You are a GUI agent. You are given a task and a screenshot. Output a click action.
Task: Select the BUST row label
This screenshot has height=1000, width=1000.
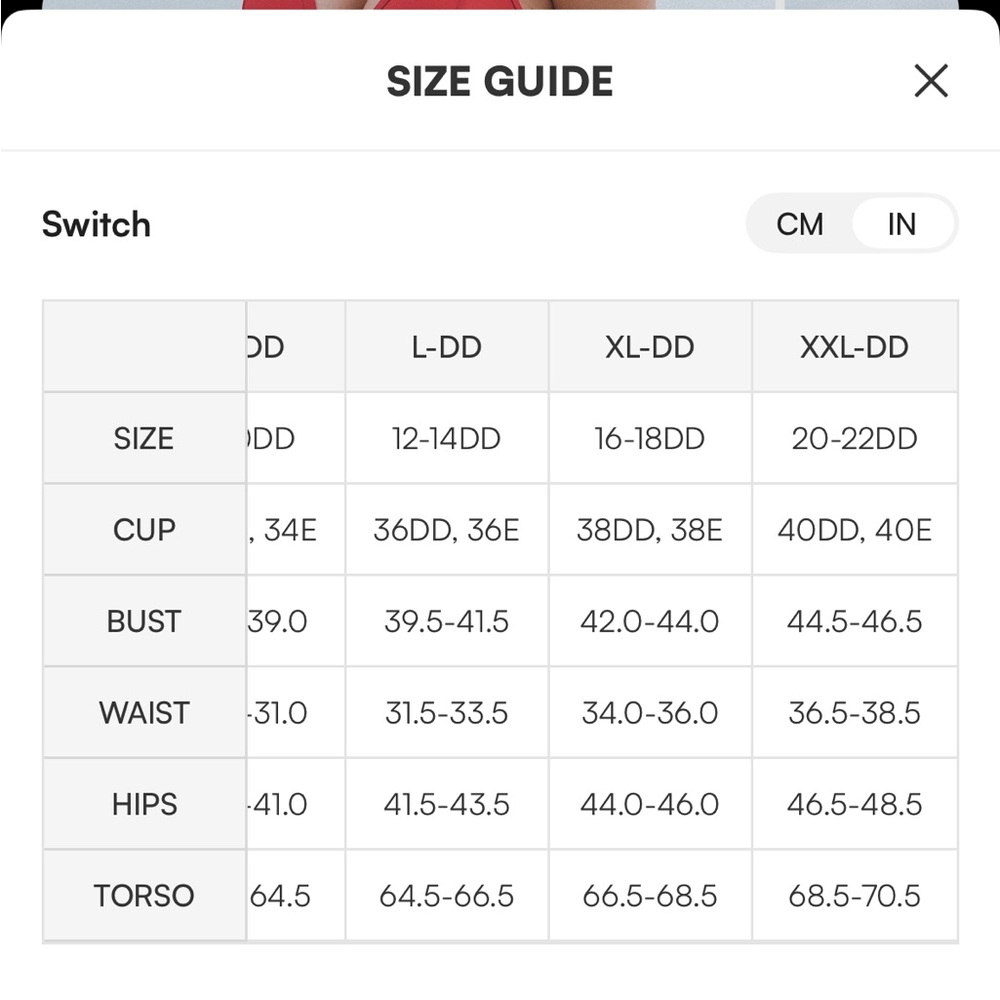tap(144, 621)
